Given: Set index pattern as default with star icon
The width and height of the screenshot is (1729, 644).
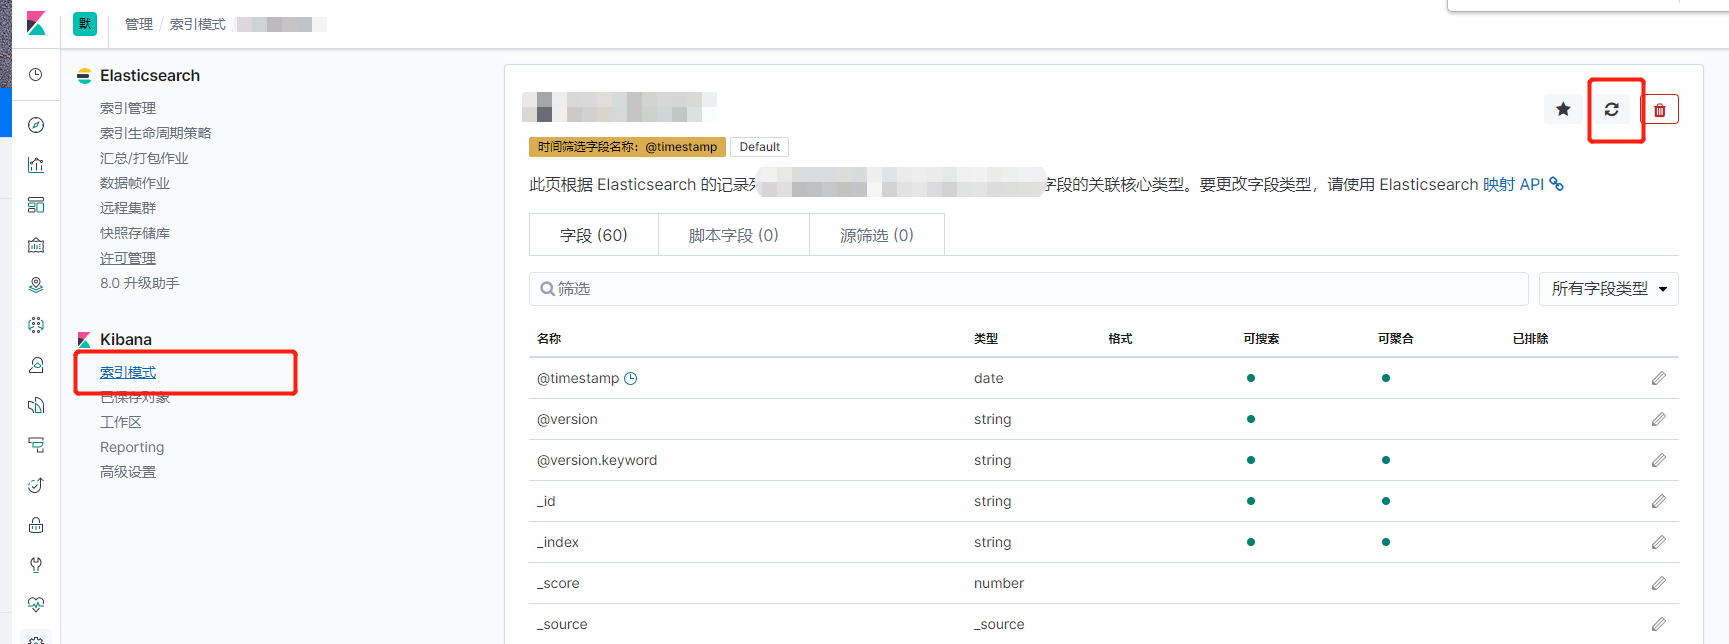Looking at the screenshot, I should pyautogui.click(x=1563, y=109).
